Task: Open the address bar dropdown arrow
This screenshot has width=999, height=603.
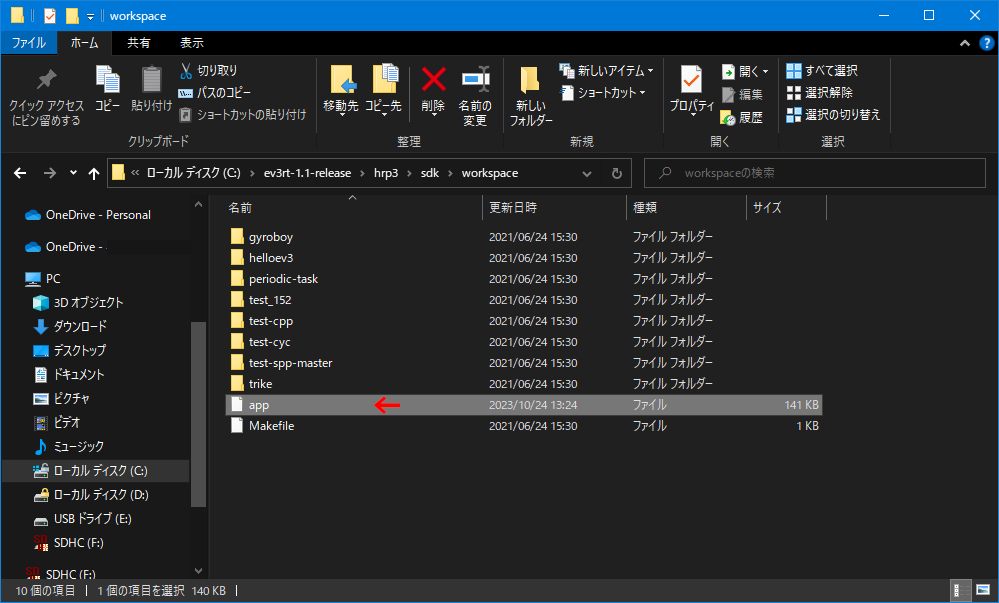Action: coord(587,172)
